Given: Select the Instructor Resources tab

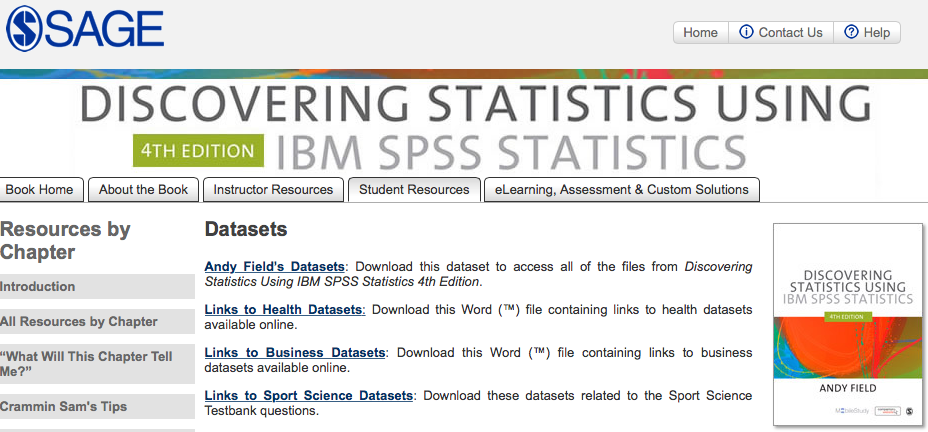Looking at the screenshot, I should pyautogui.click(x=273, y=190).
